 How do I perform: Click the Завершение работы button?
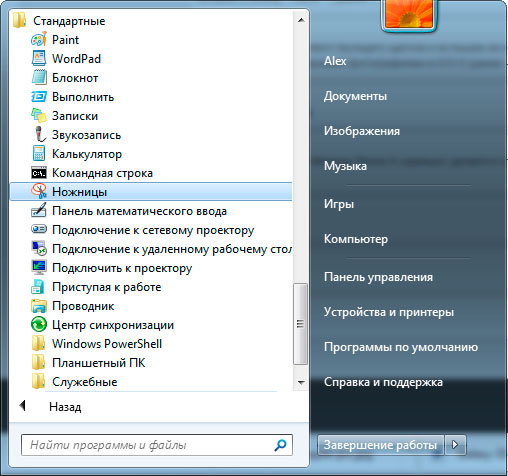[380, 445]
